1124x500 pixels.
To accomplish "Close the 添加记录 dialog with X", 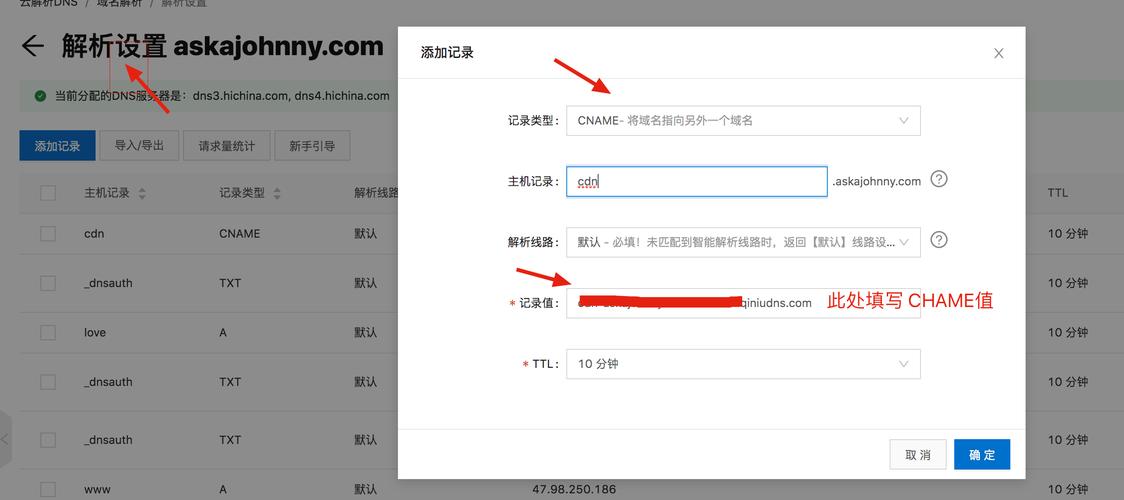I will click(998, 53).
